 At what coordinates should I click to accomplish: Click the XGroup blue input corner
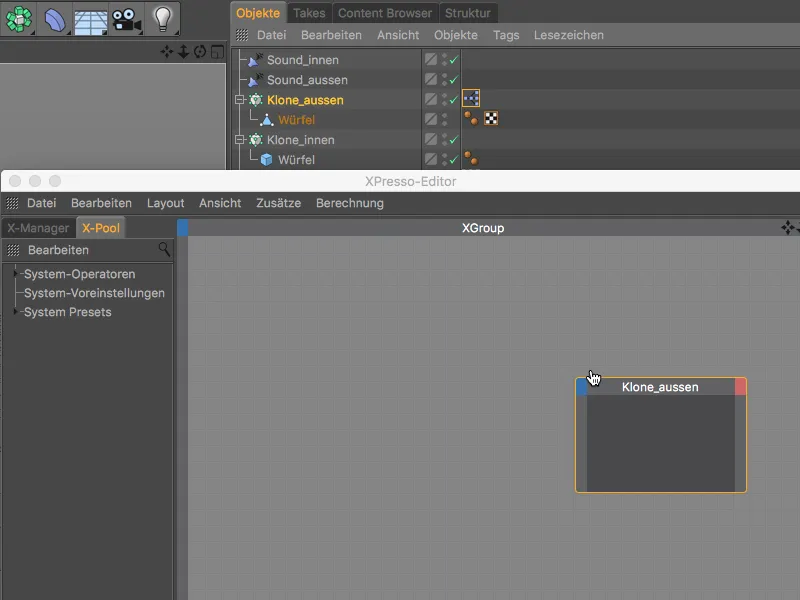183,228
